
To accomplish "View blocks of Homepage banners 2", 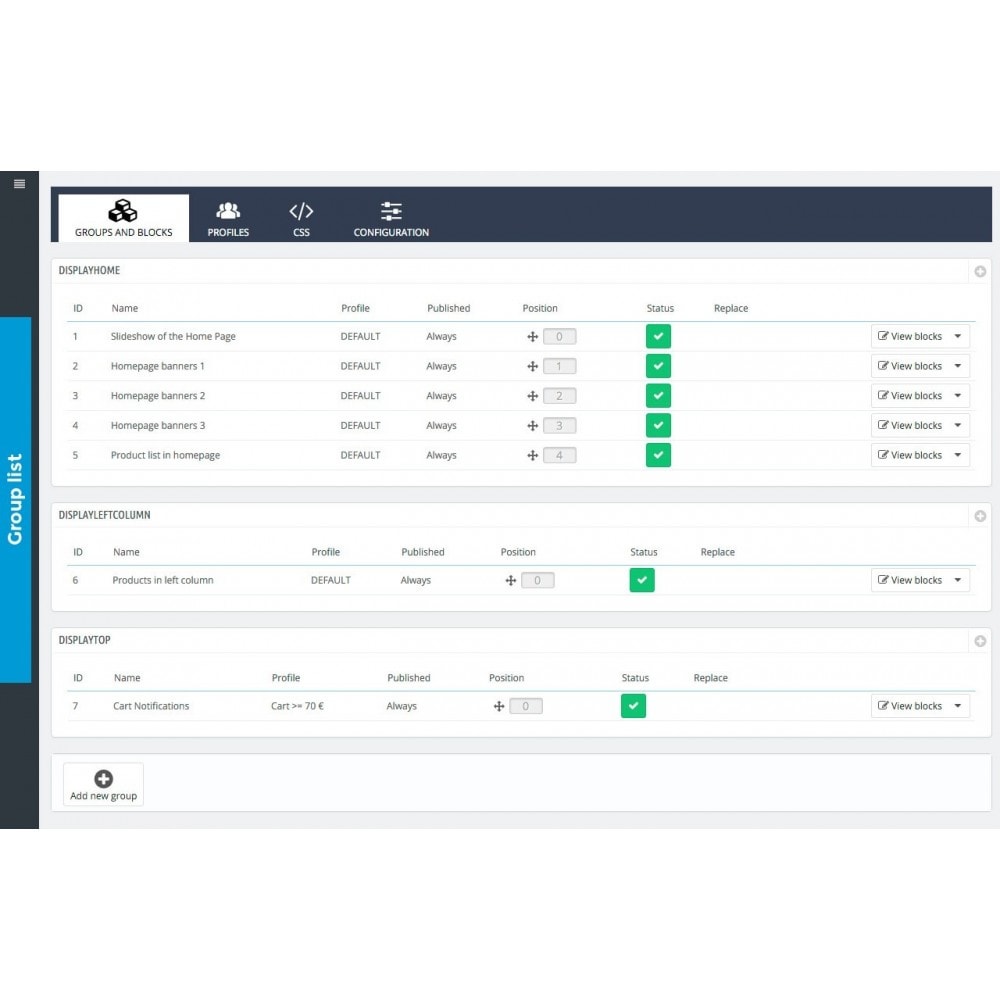I will [909, 395].
